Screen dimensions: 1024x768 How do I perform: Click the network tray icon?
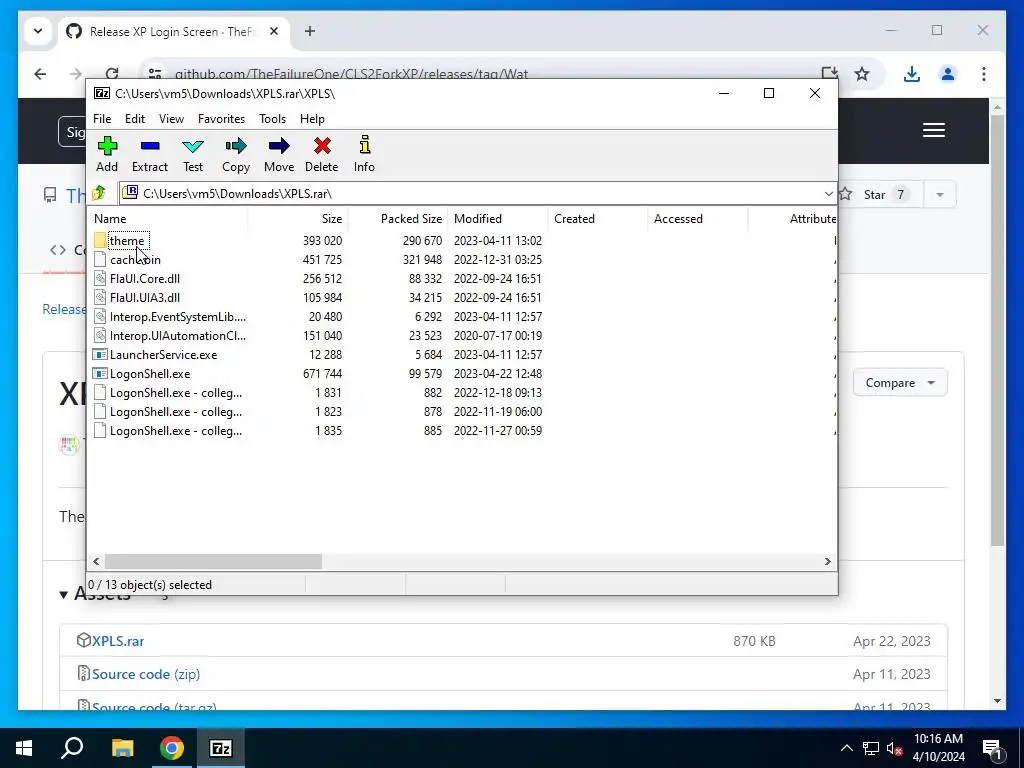tap(871, 748)
